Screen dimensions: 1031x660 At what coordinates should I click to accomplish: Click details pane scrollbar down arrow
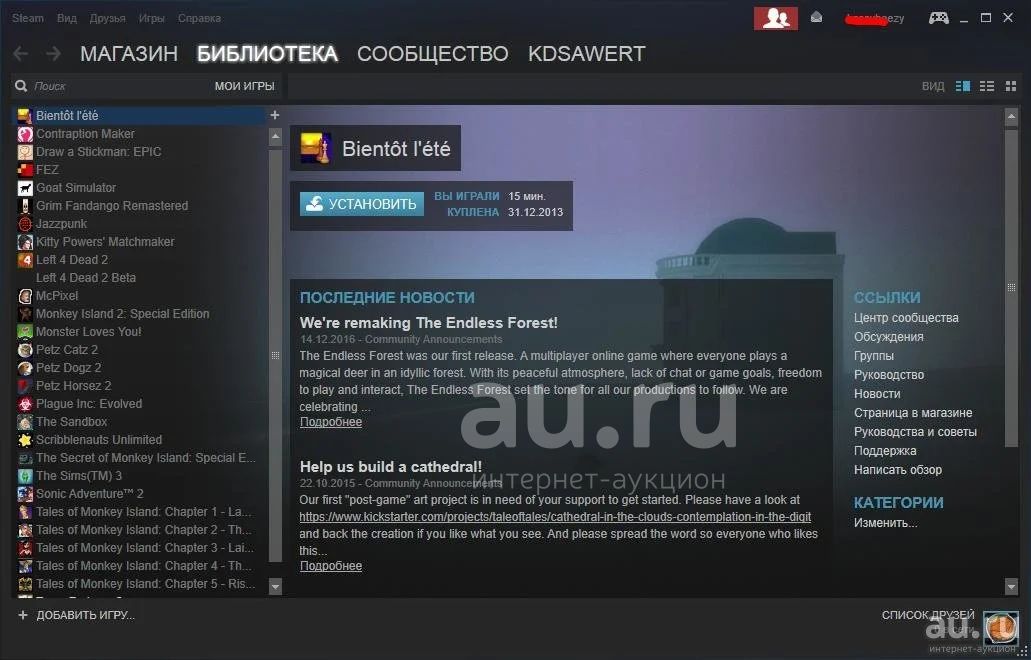1011,586
